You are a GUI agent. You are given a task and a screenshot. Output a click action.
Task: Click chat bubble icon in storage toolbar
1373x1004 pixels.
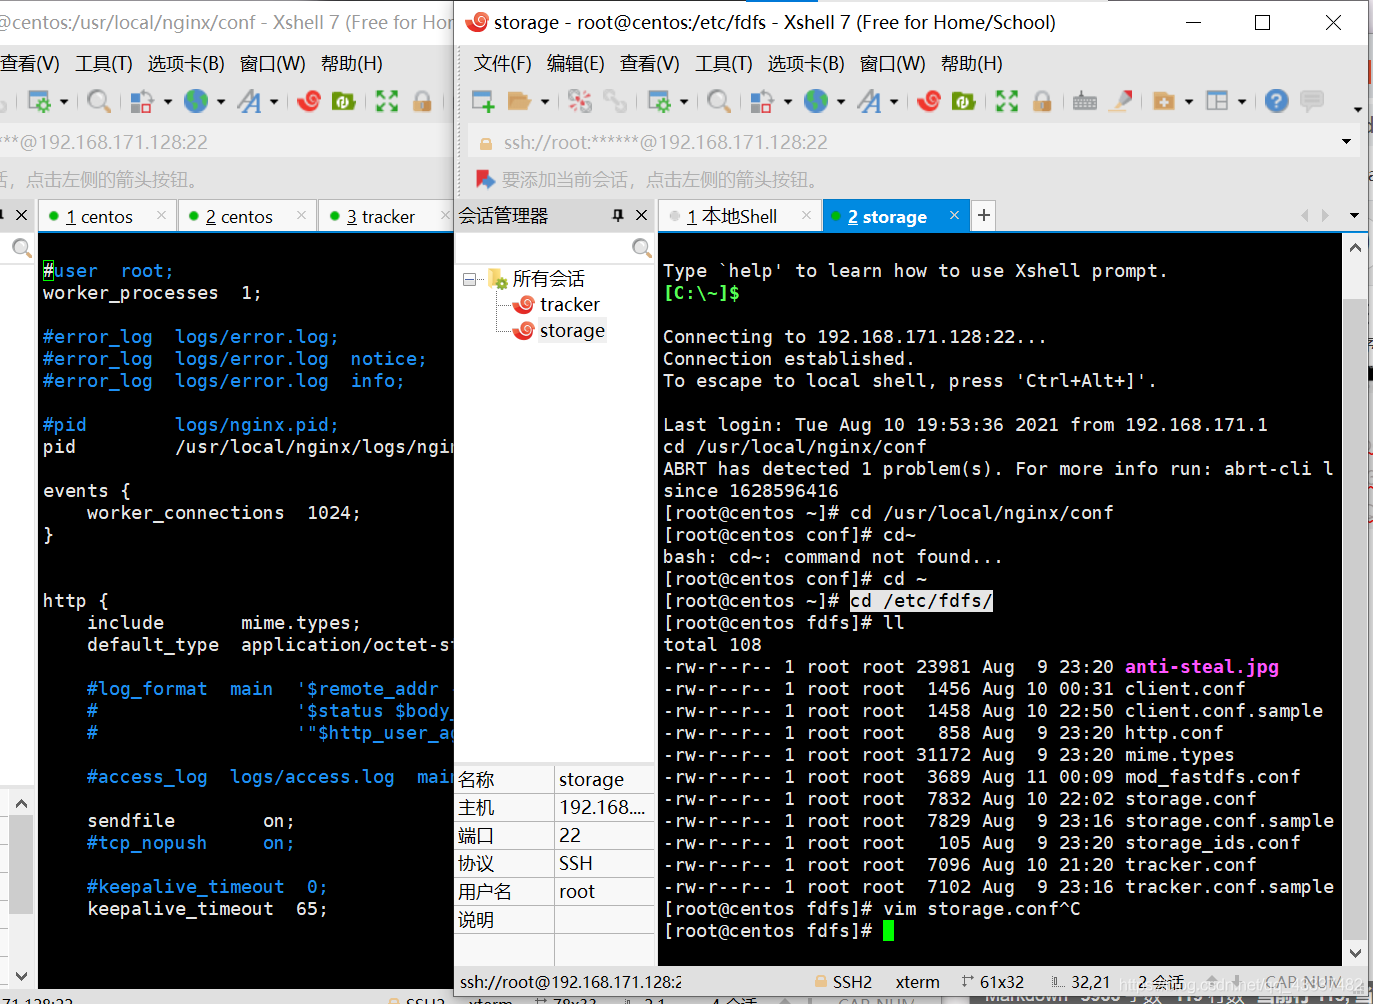1312,101
